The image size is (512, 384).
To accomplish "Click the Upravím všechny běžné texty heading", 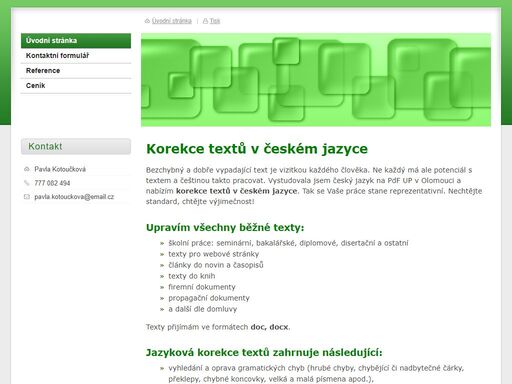I will (x=225, y=228).
